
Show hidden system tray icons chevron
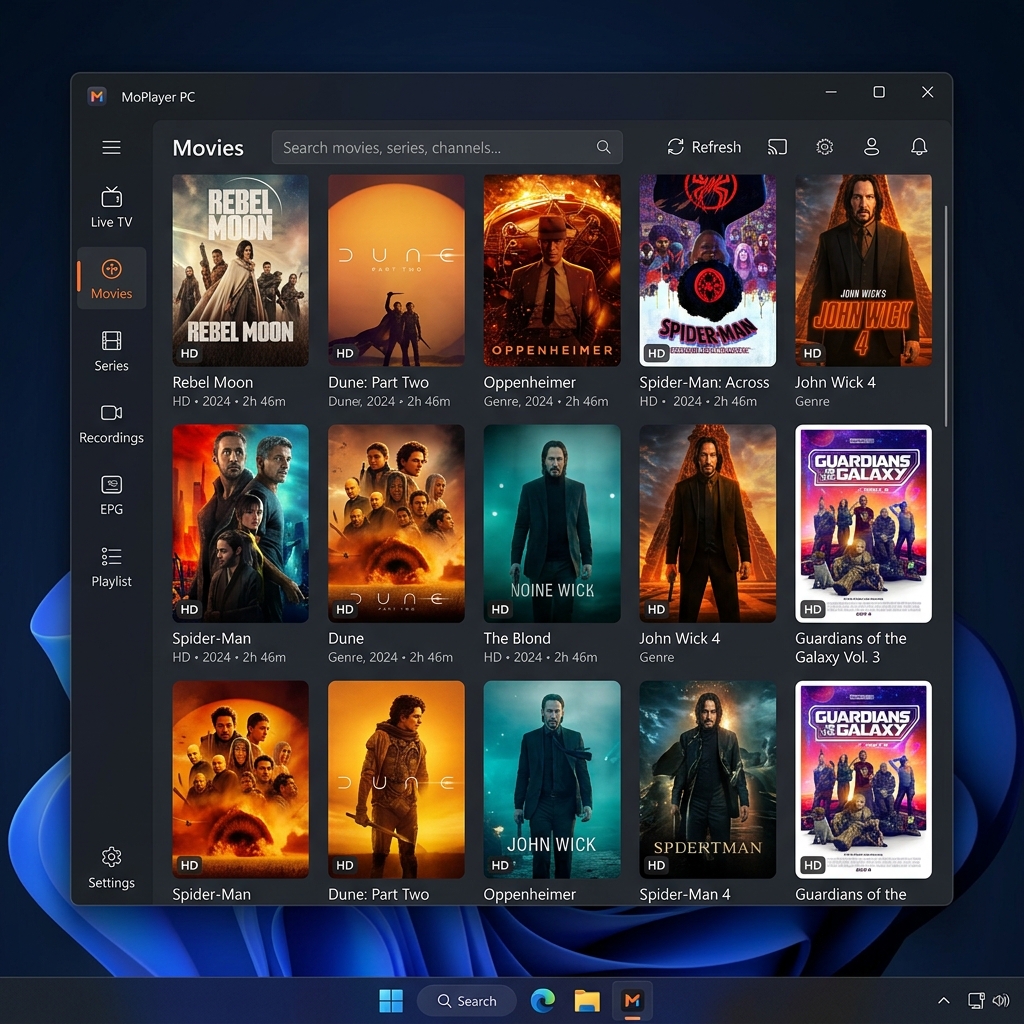pyautogui.click(x=944, y=1000)
